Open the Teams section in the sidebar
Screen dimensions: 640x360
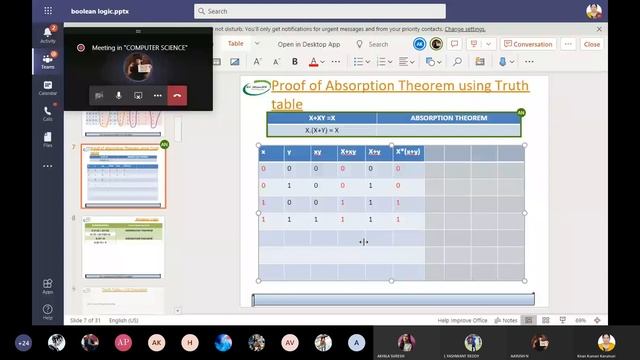[x=48, y=61]
